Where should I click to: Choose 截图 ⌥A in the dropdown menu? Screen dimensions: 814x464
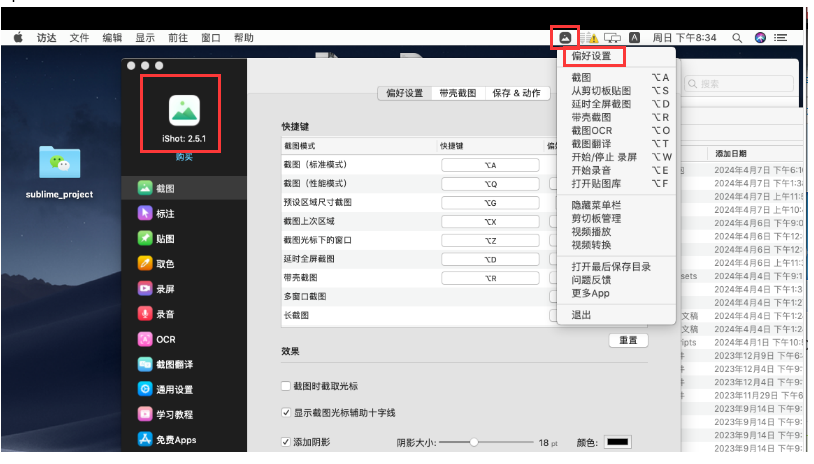click(x=616, y=77)
